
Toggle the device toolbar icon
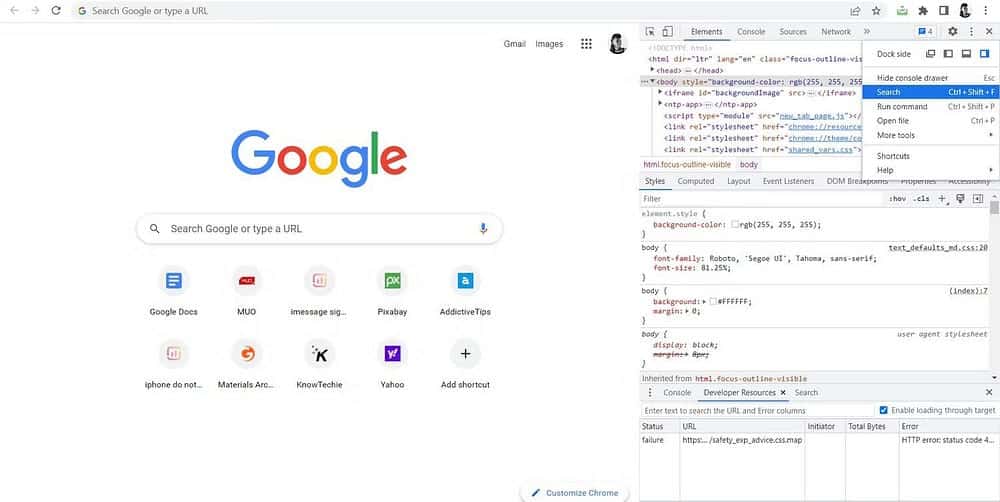tap(667, 31)
